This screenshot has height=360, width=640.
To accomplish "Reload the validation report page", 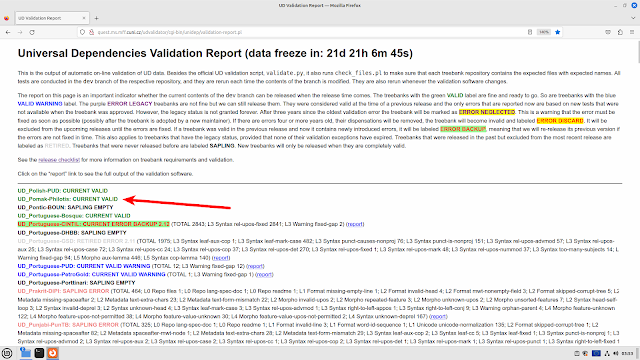I will [32, 32].
